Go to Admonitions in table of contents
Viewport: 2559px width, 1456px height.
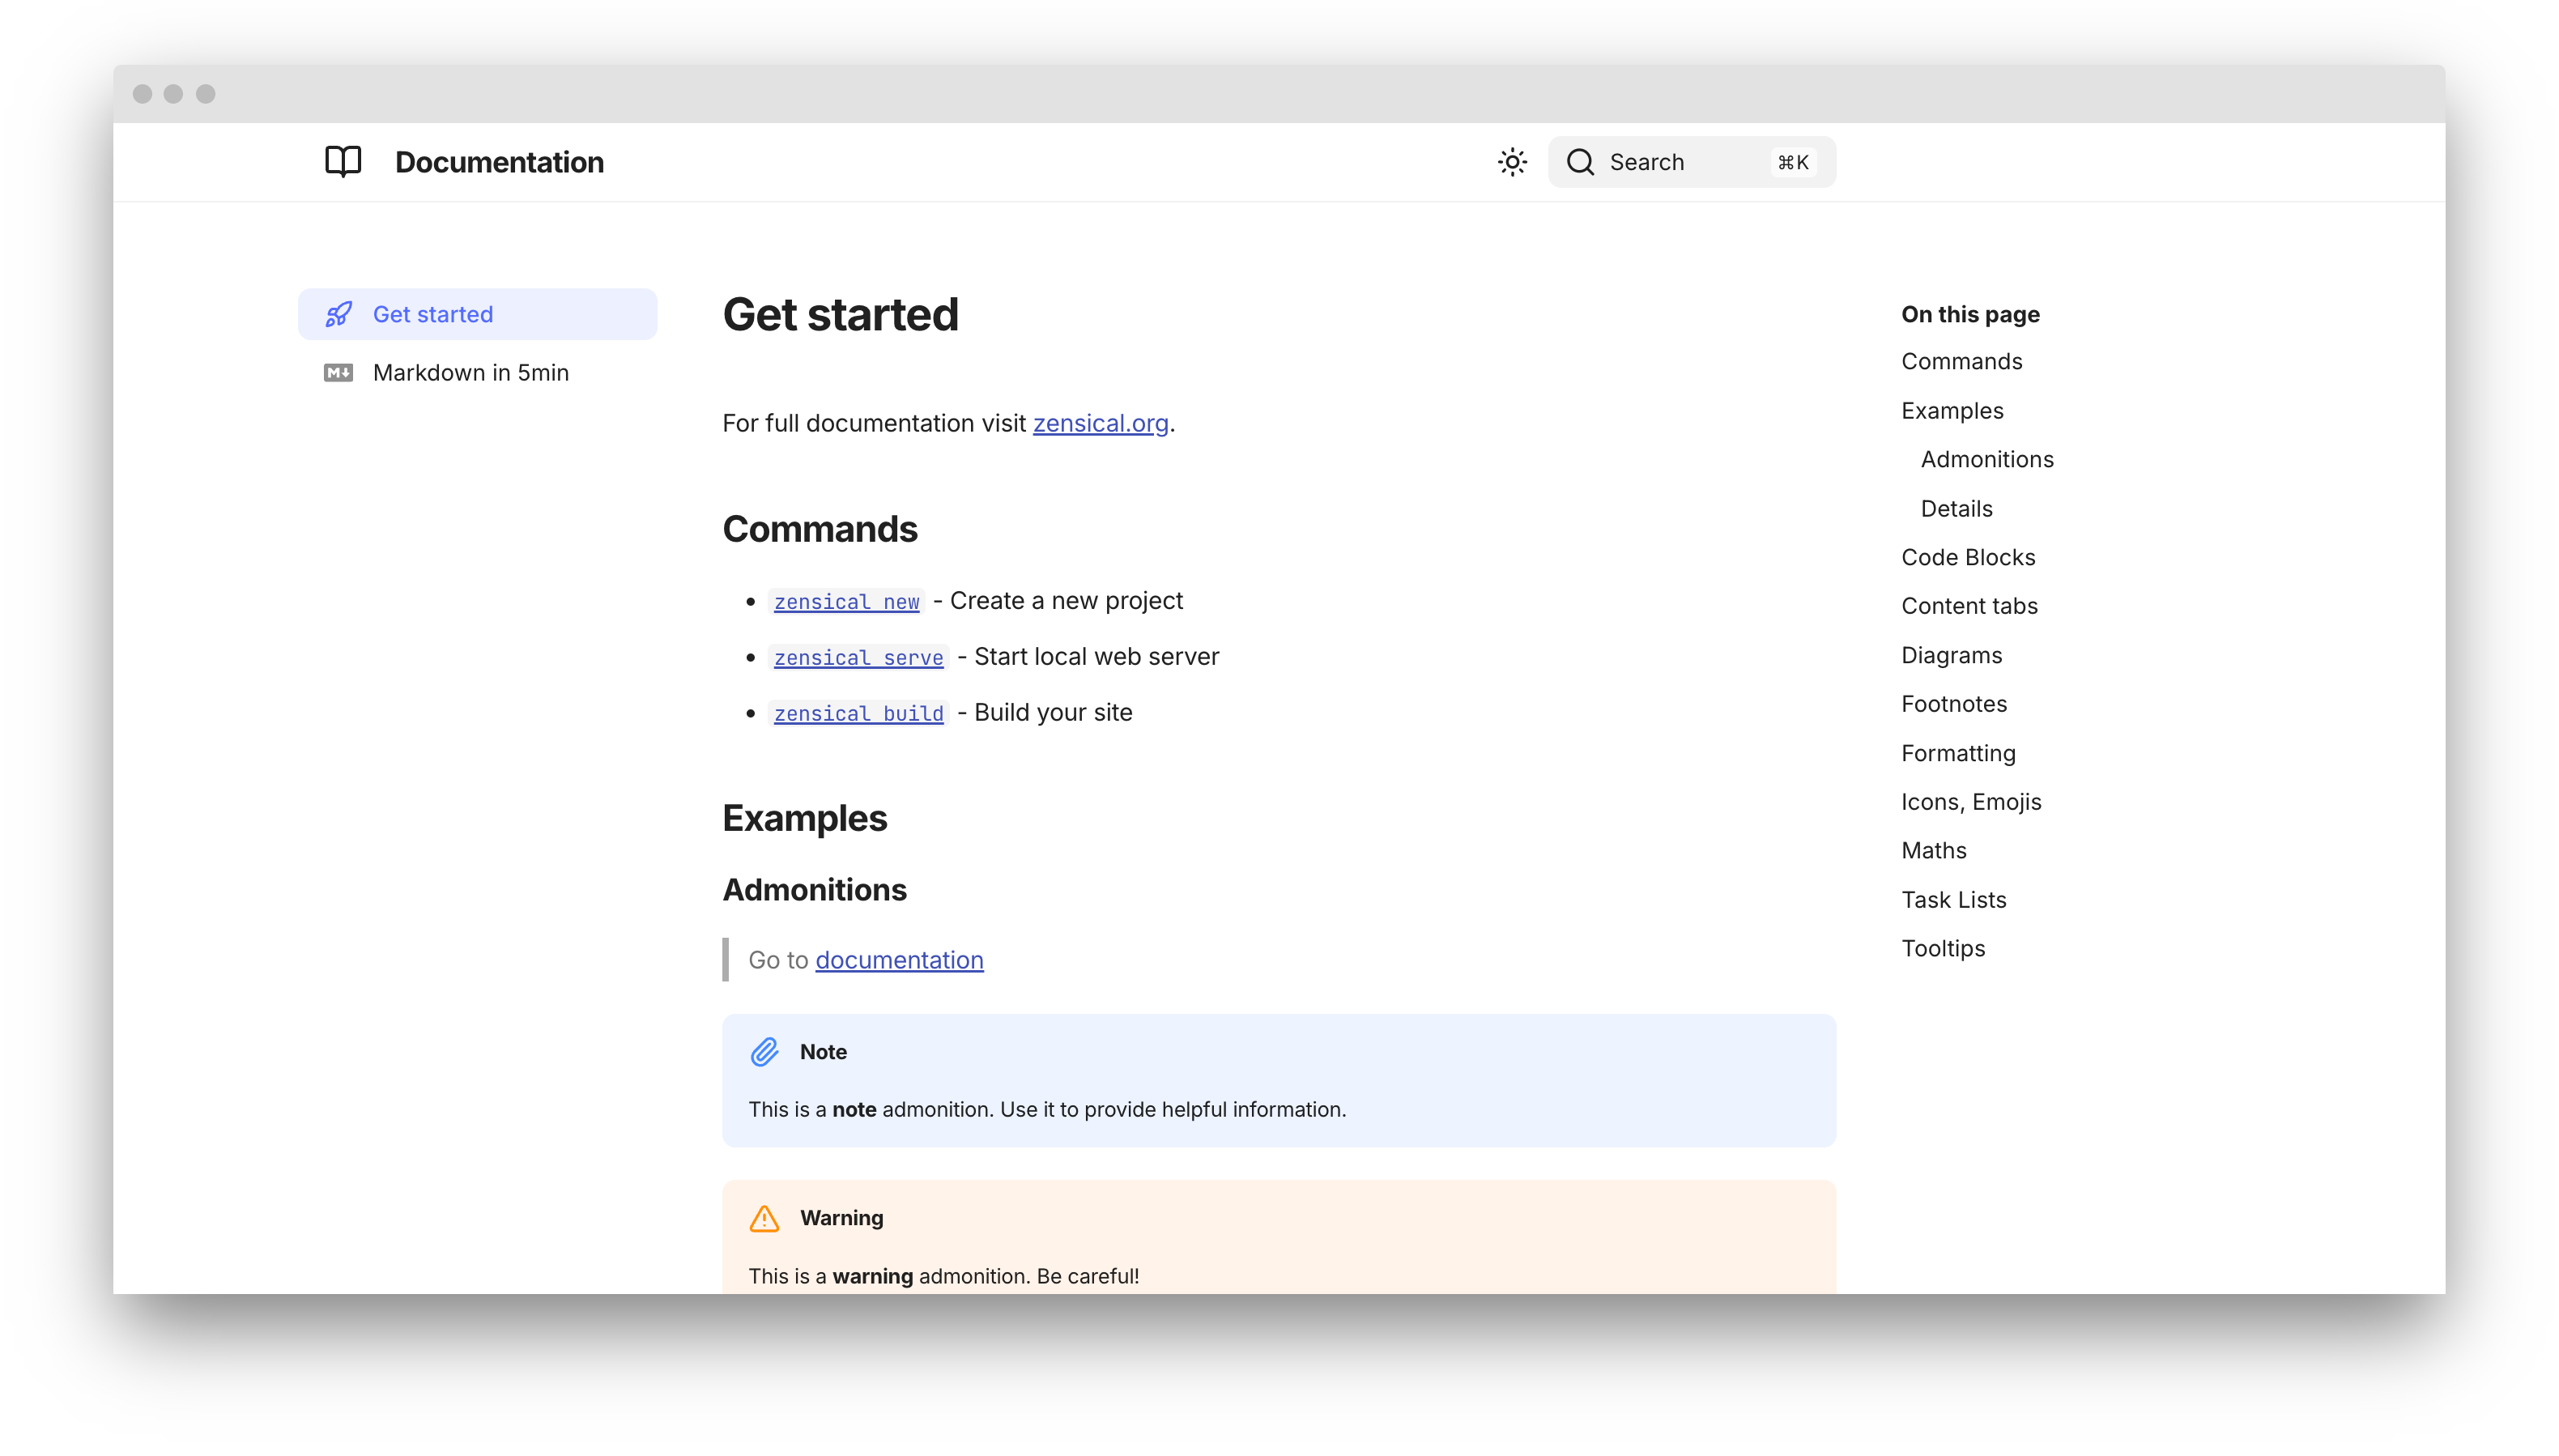(x=1986, y=459)
